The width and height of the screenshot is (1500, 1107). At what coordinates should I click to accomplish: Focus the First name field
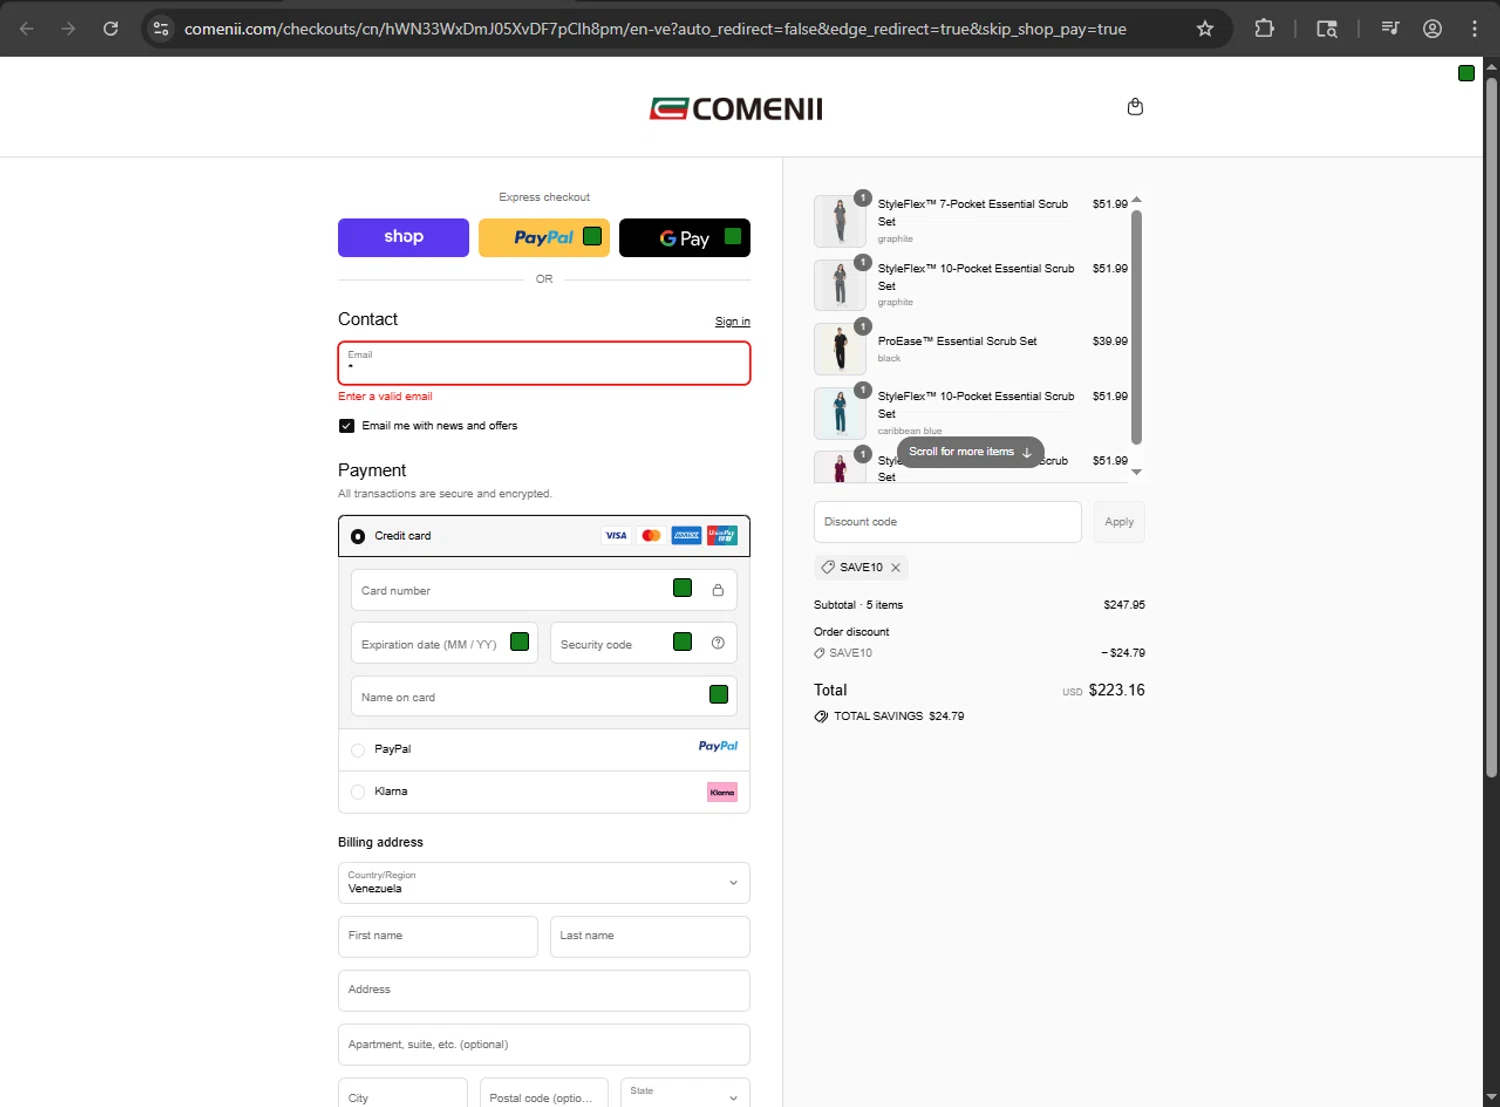click(x=438, y=936)
